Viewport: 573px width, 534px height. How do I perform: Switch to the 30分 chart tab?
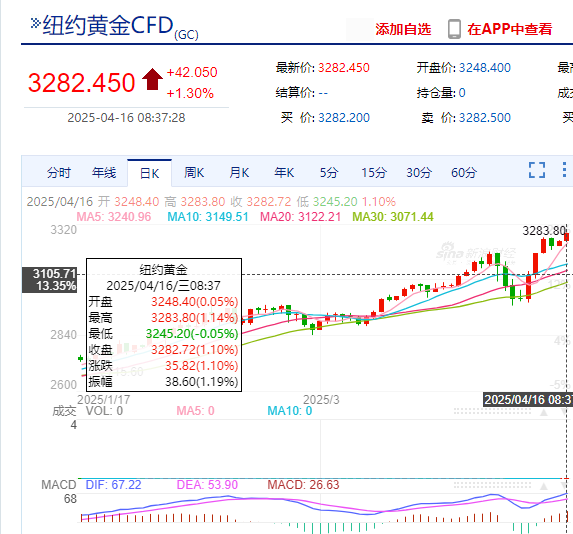tap(419, 173)
